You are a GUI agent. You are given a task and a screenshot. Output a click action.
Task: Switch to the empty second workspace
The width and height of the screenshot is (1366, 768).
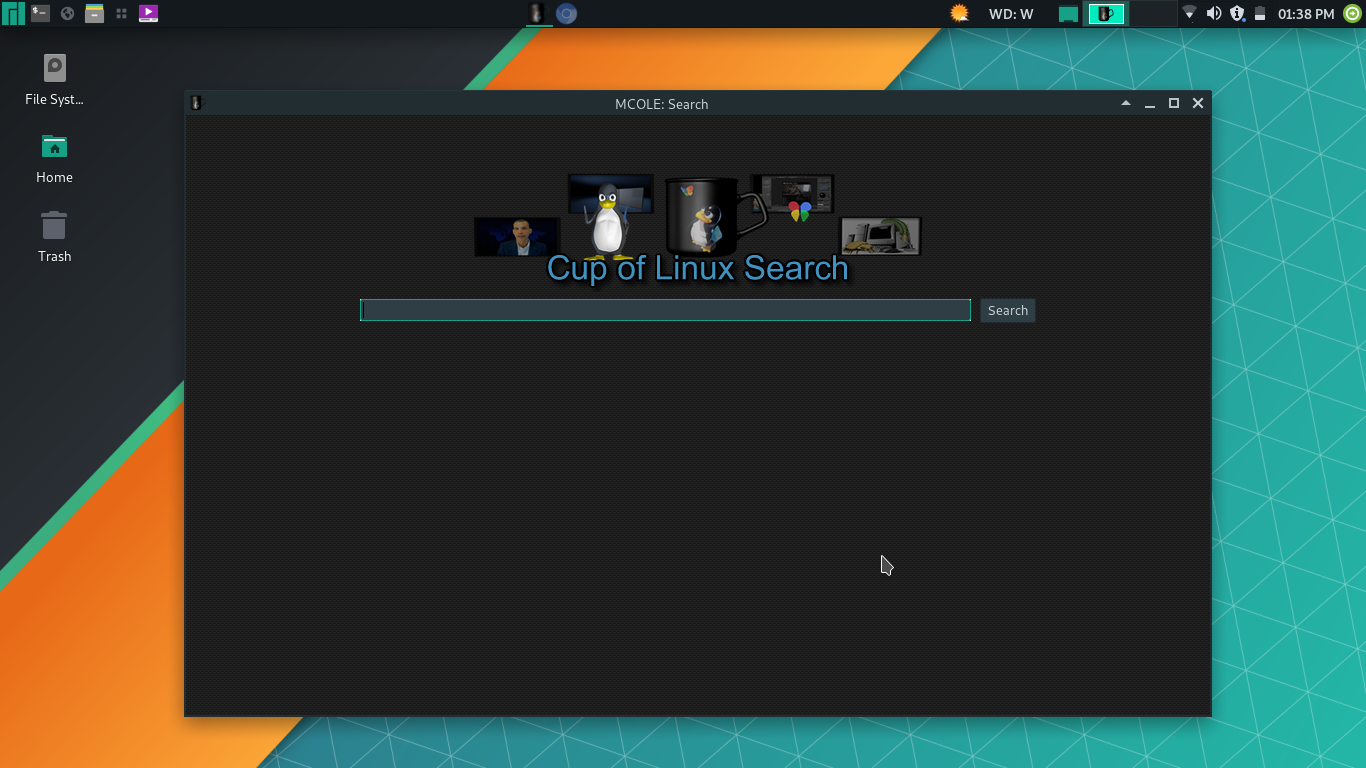click(x=1152, y=13)
